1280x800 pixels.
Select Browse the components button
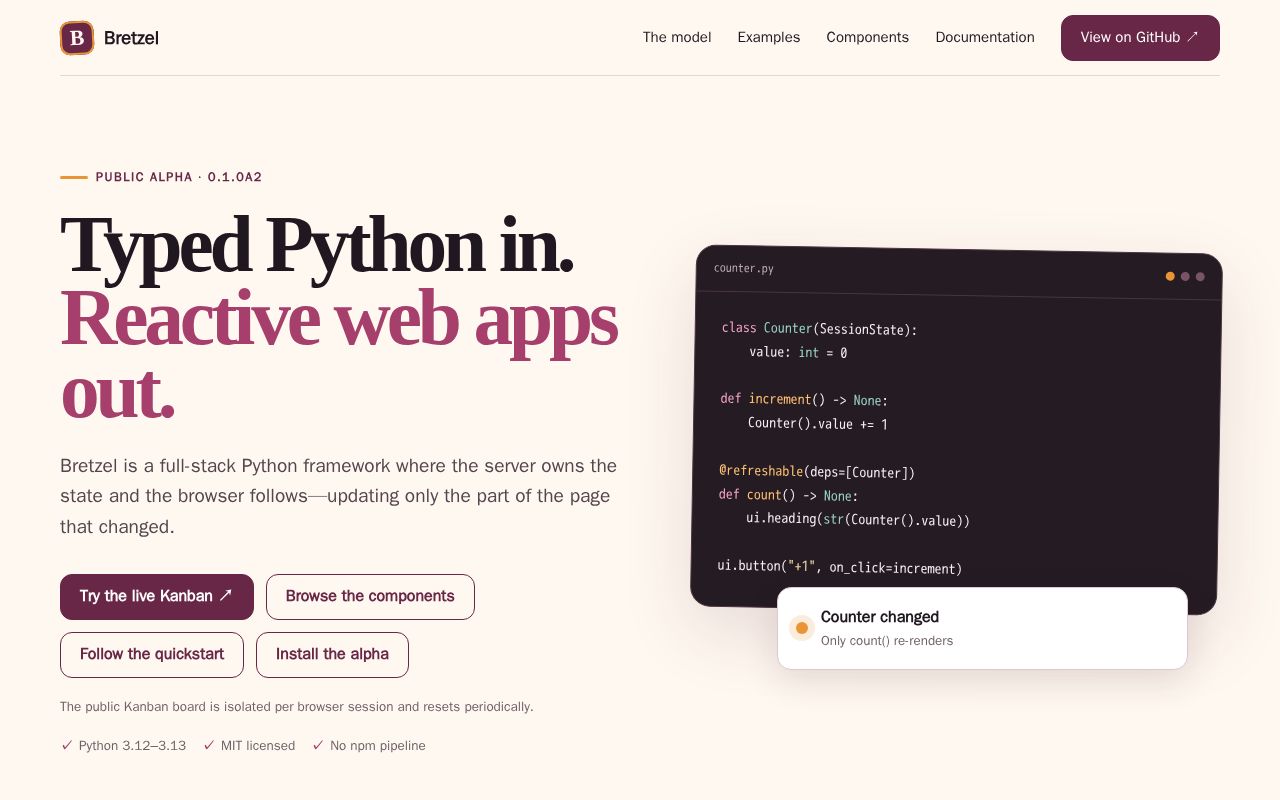point(370,597)
